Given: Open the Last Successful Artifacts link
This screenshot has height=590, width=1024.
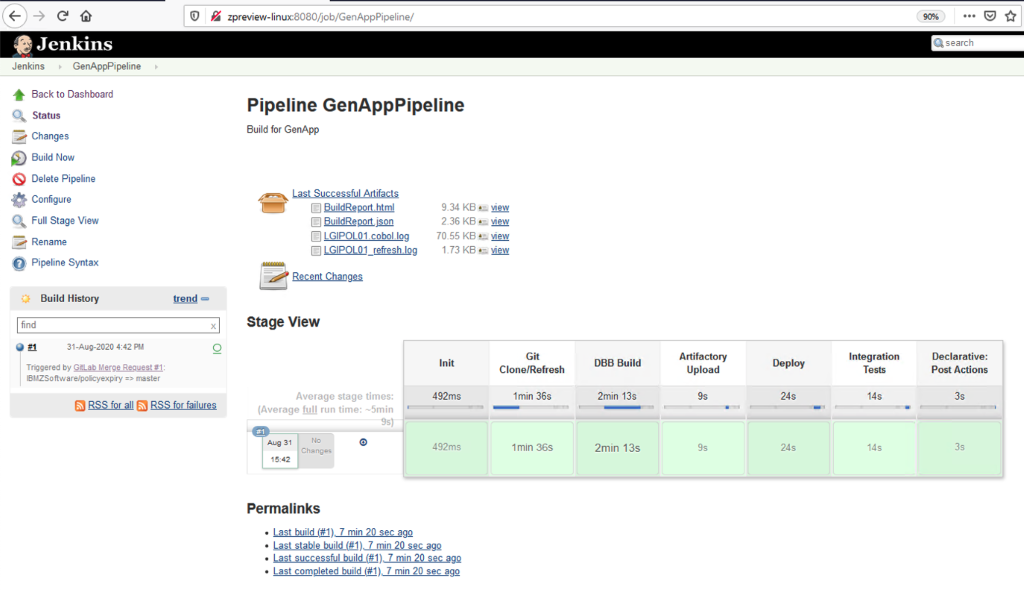Looking at the screenshot, I should (x=345, y=193).
